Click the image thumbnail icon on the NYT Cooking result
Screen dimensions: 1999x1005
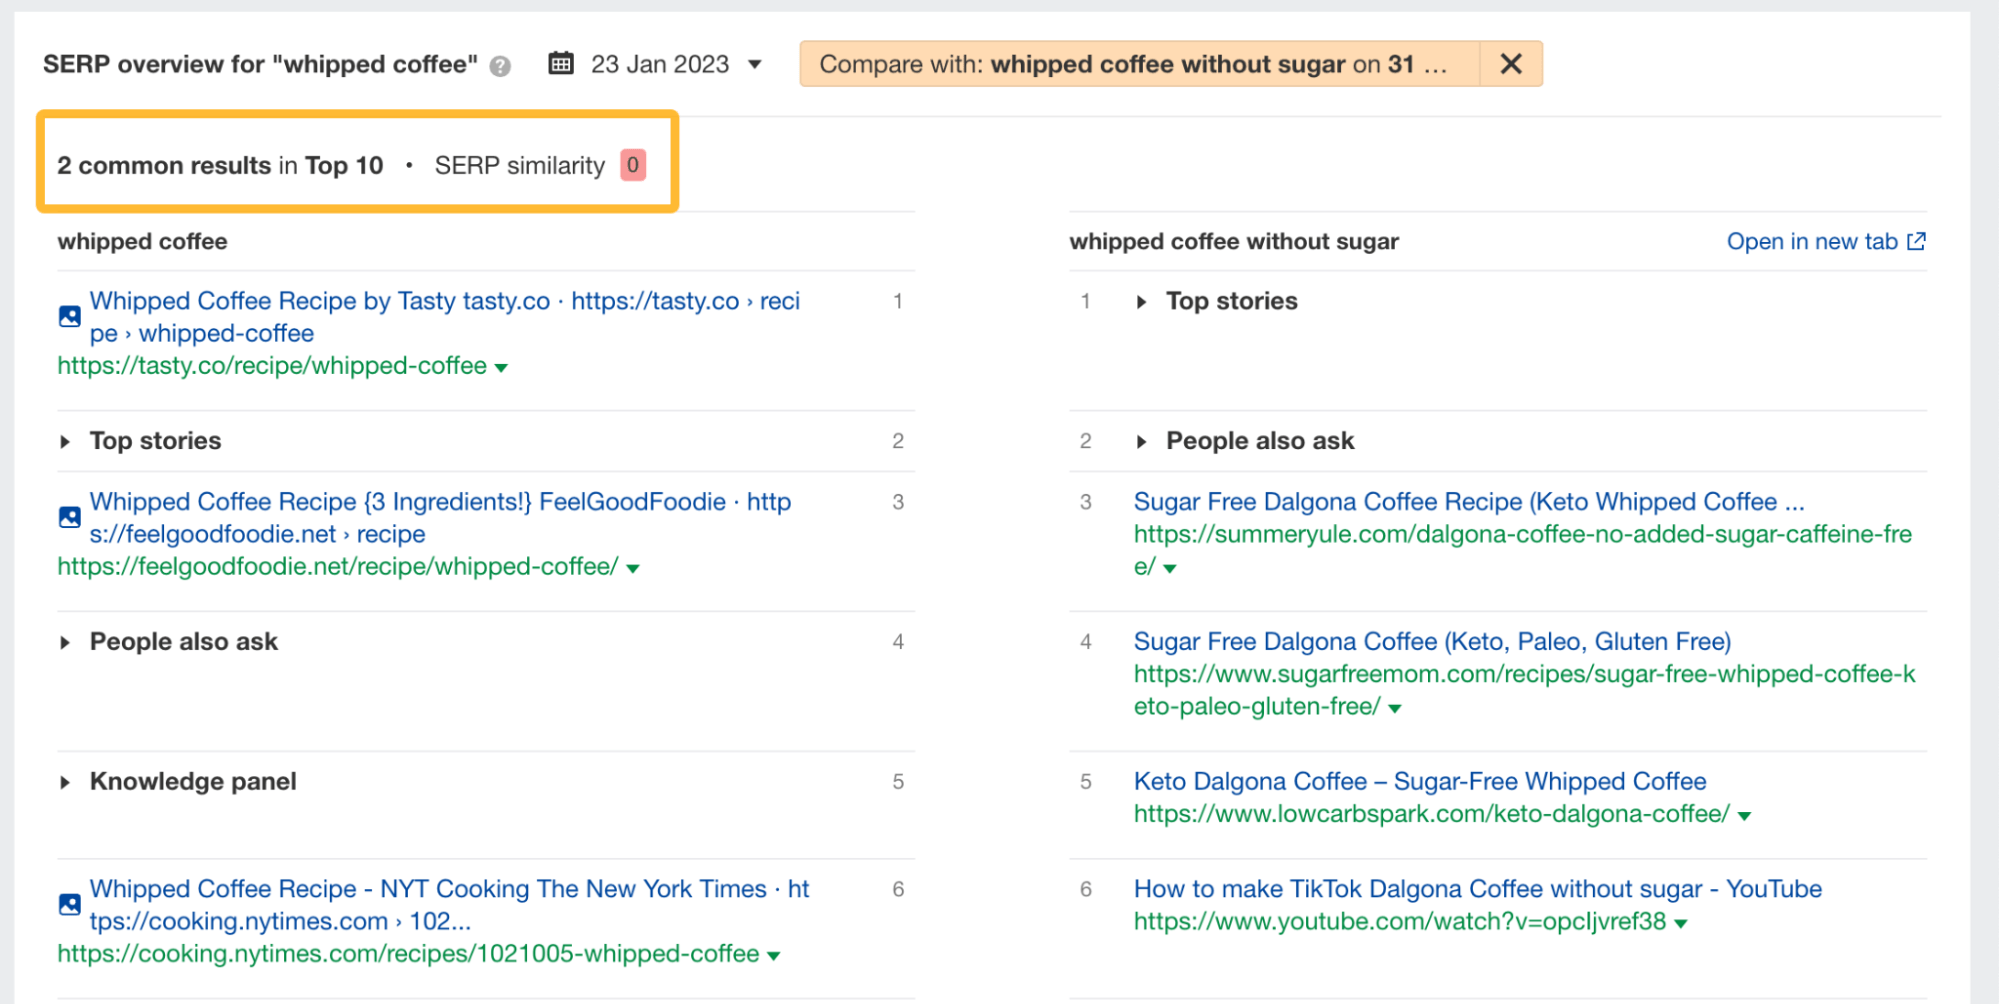point(68,903)
